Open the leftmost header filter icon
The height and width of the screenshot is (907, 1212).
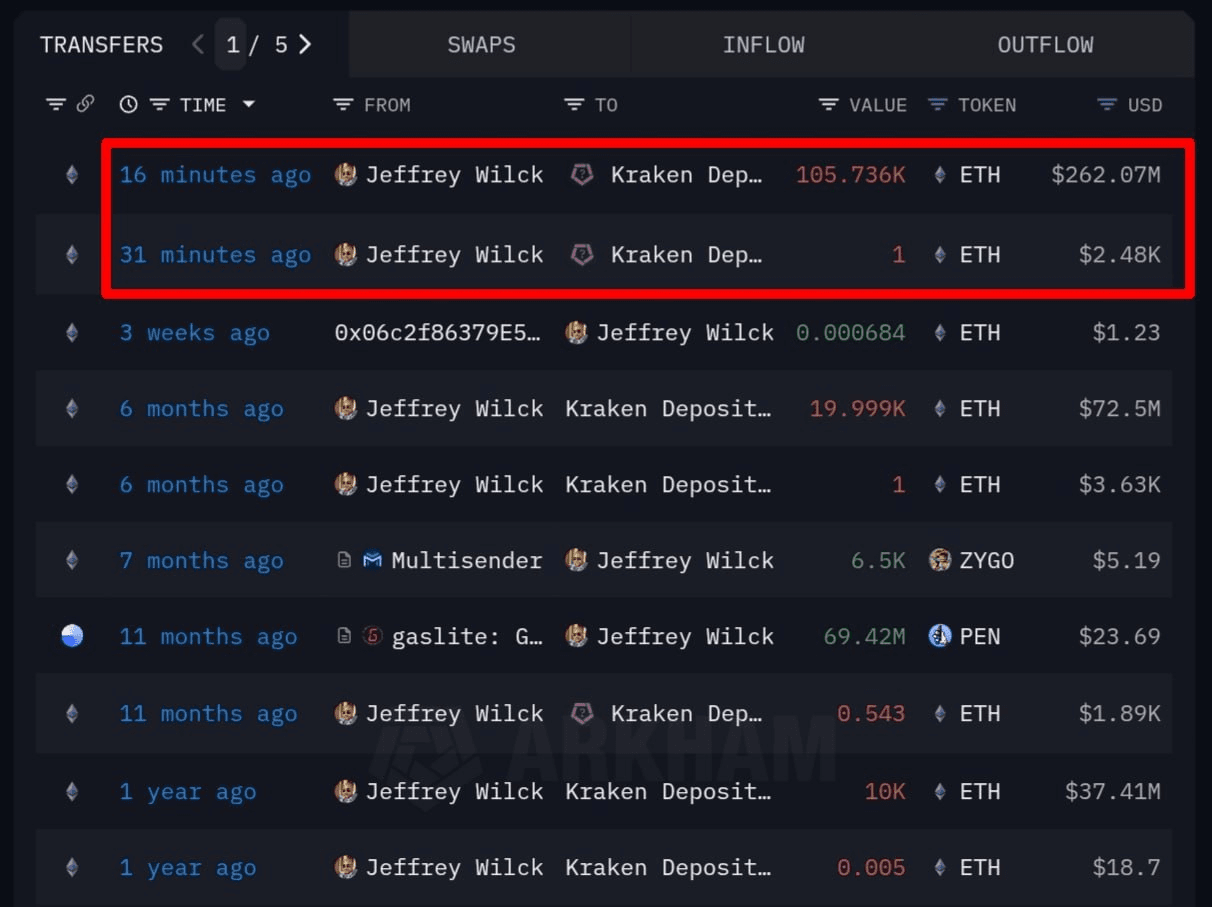coord(56,104)
